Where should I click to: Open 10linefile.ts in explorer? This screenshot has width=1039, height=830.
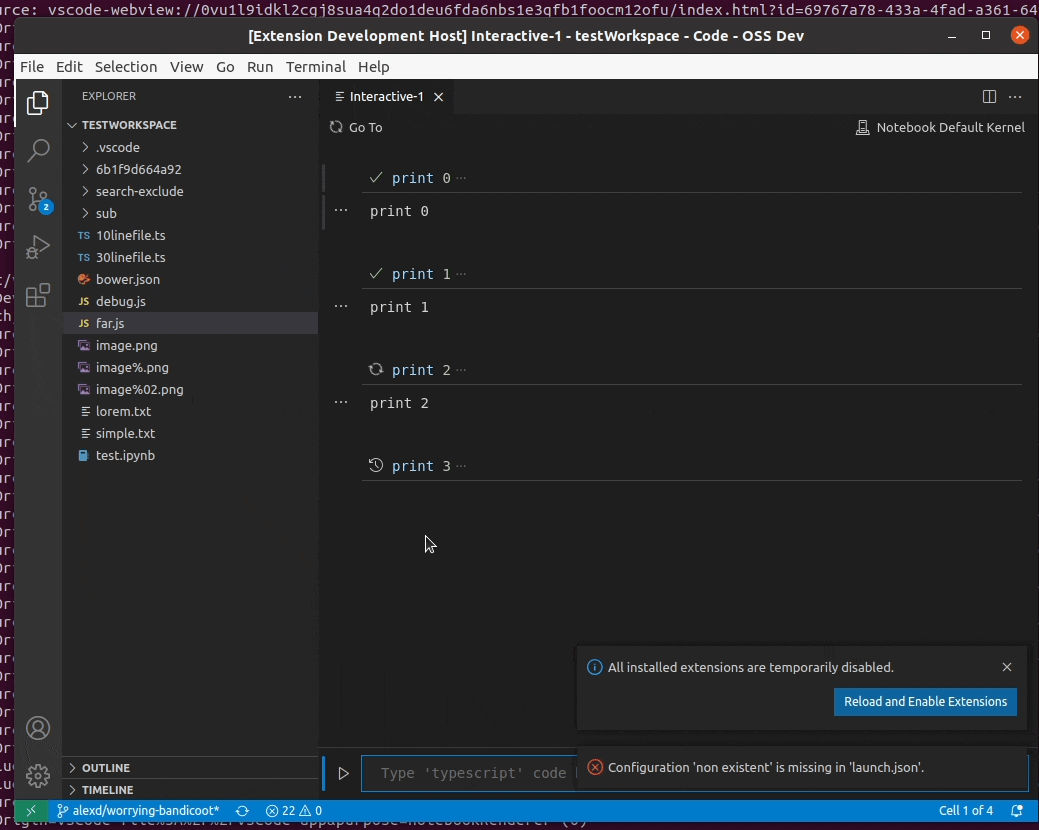point(190,235)
